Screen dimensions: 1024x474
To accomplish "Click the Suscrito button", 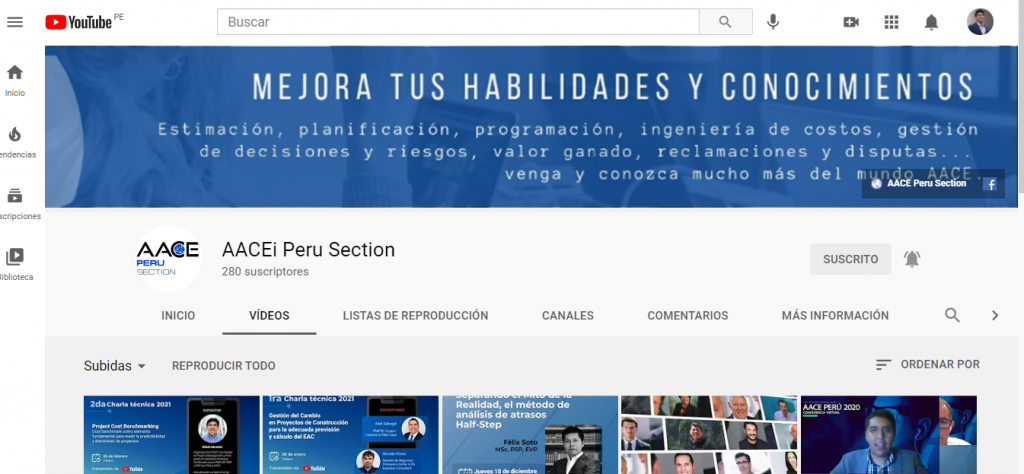I will point(850,259).
